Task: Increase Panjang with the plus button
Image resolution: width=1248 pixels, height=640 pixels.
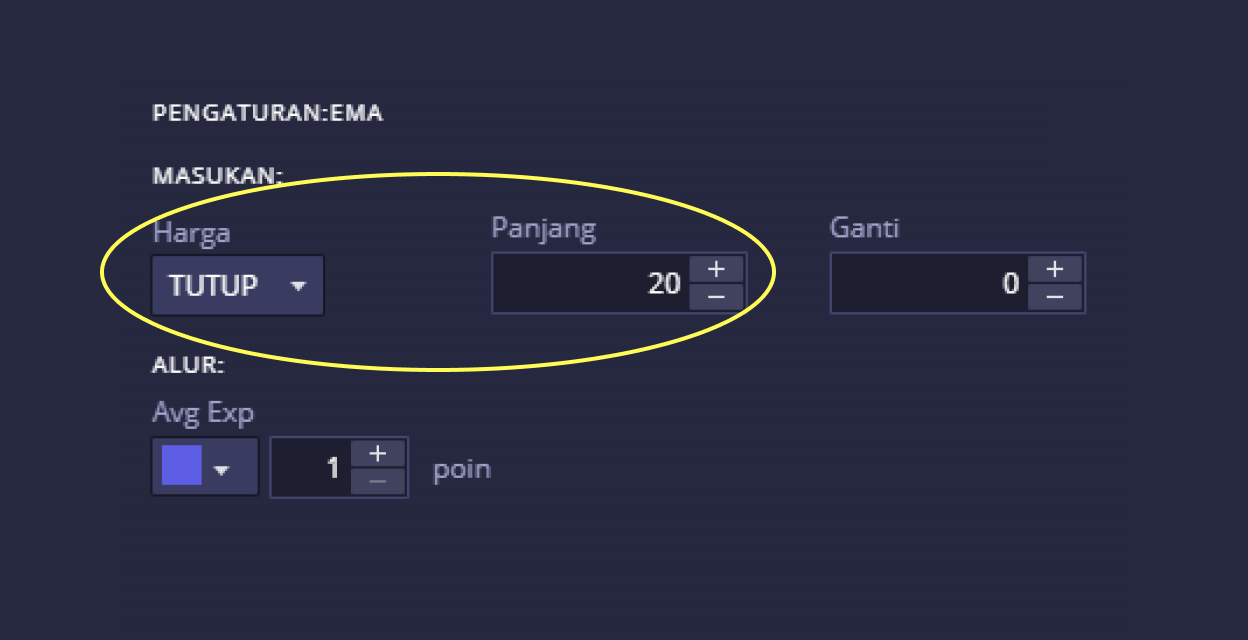Action: 716,270
